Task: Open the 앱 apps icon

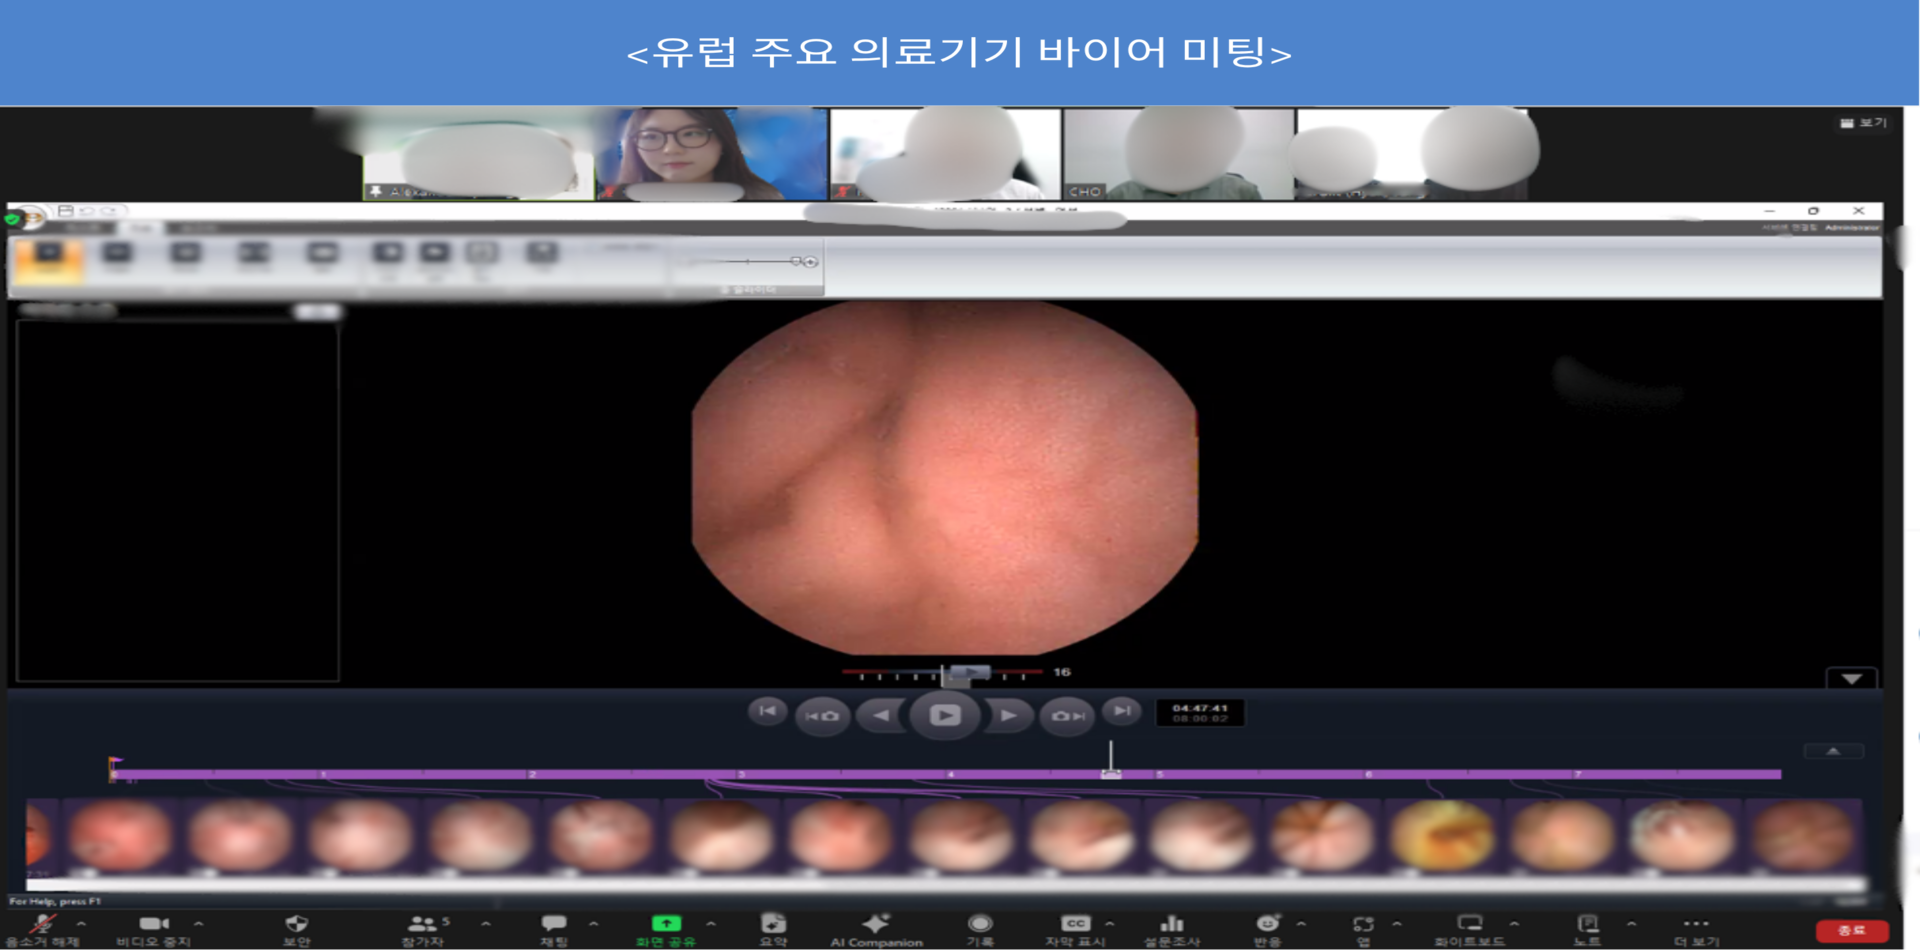Action: point(1363,923)
